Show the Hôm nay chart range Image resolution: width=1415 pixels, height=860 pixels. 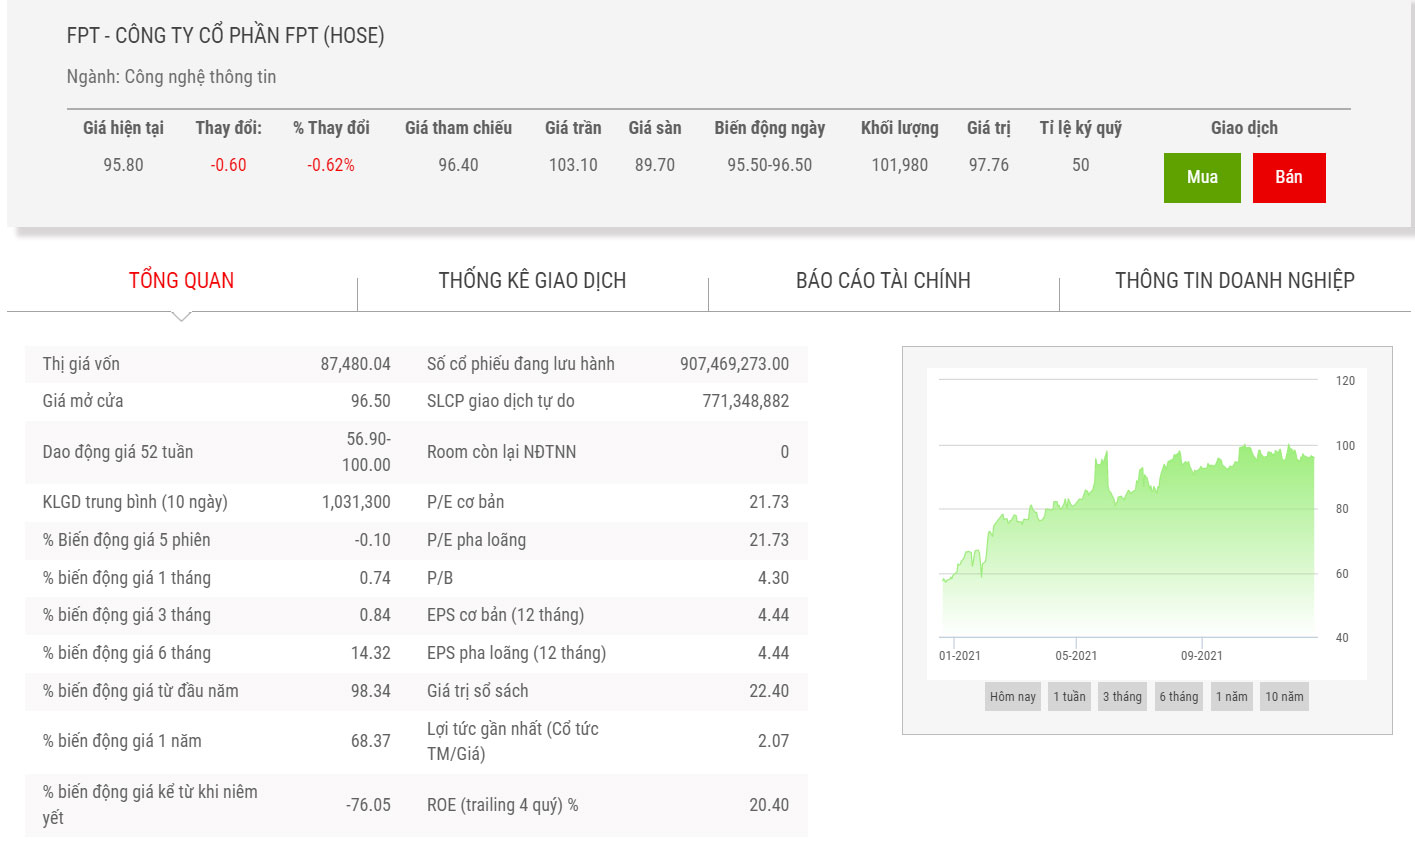1012,697
